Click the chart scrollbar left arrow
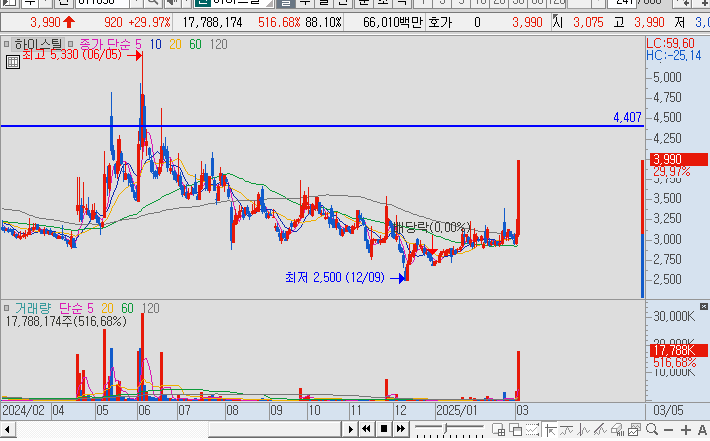The height and width of the screenshot is (441, 710). click(8, 429)
